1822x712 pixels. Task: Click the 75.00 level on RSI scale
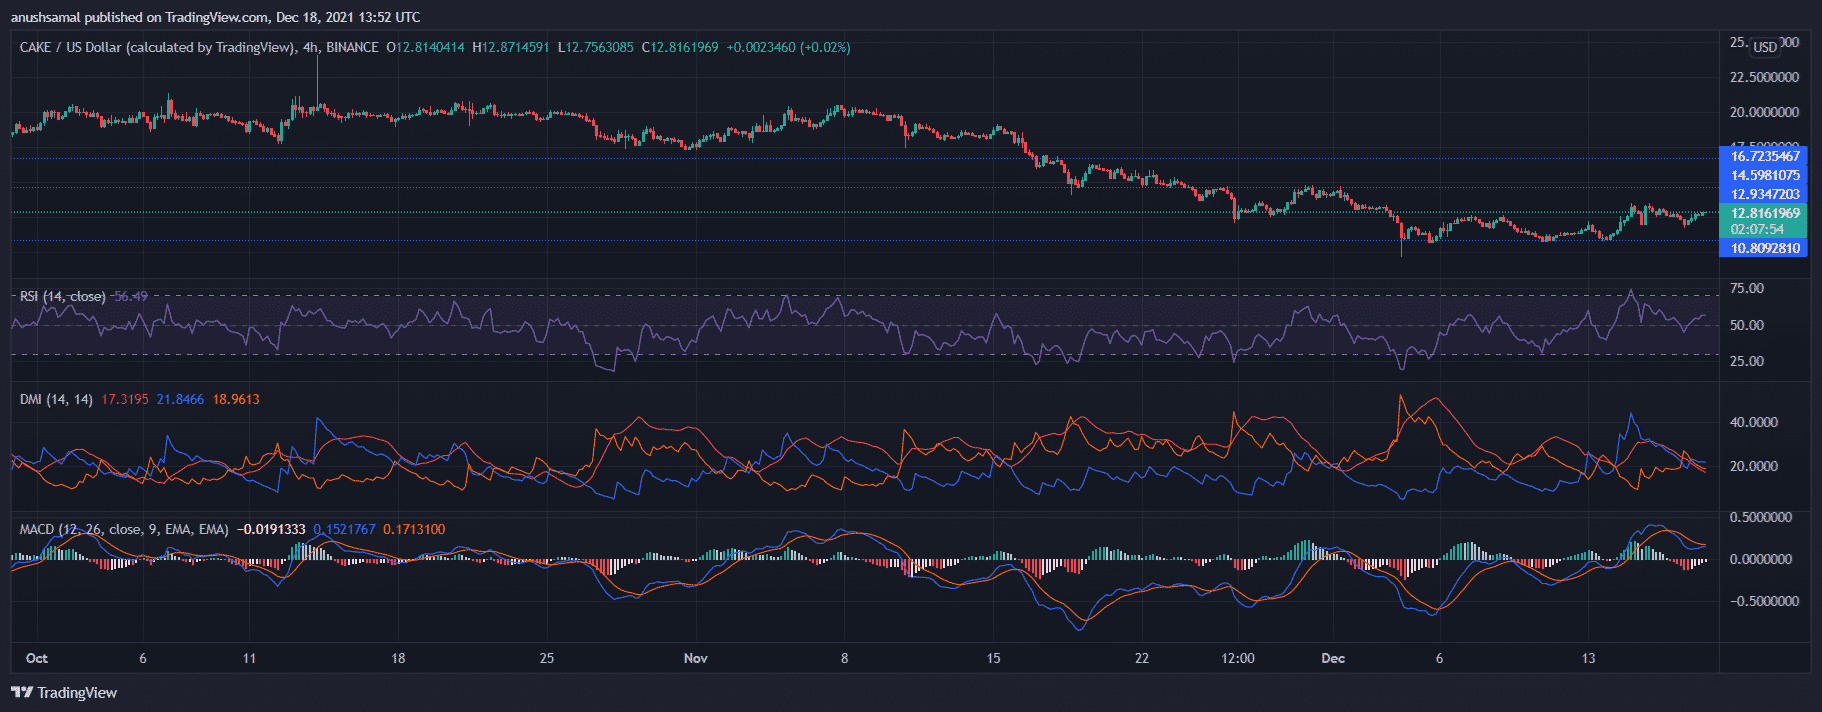pos(1747,288)
